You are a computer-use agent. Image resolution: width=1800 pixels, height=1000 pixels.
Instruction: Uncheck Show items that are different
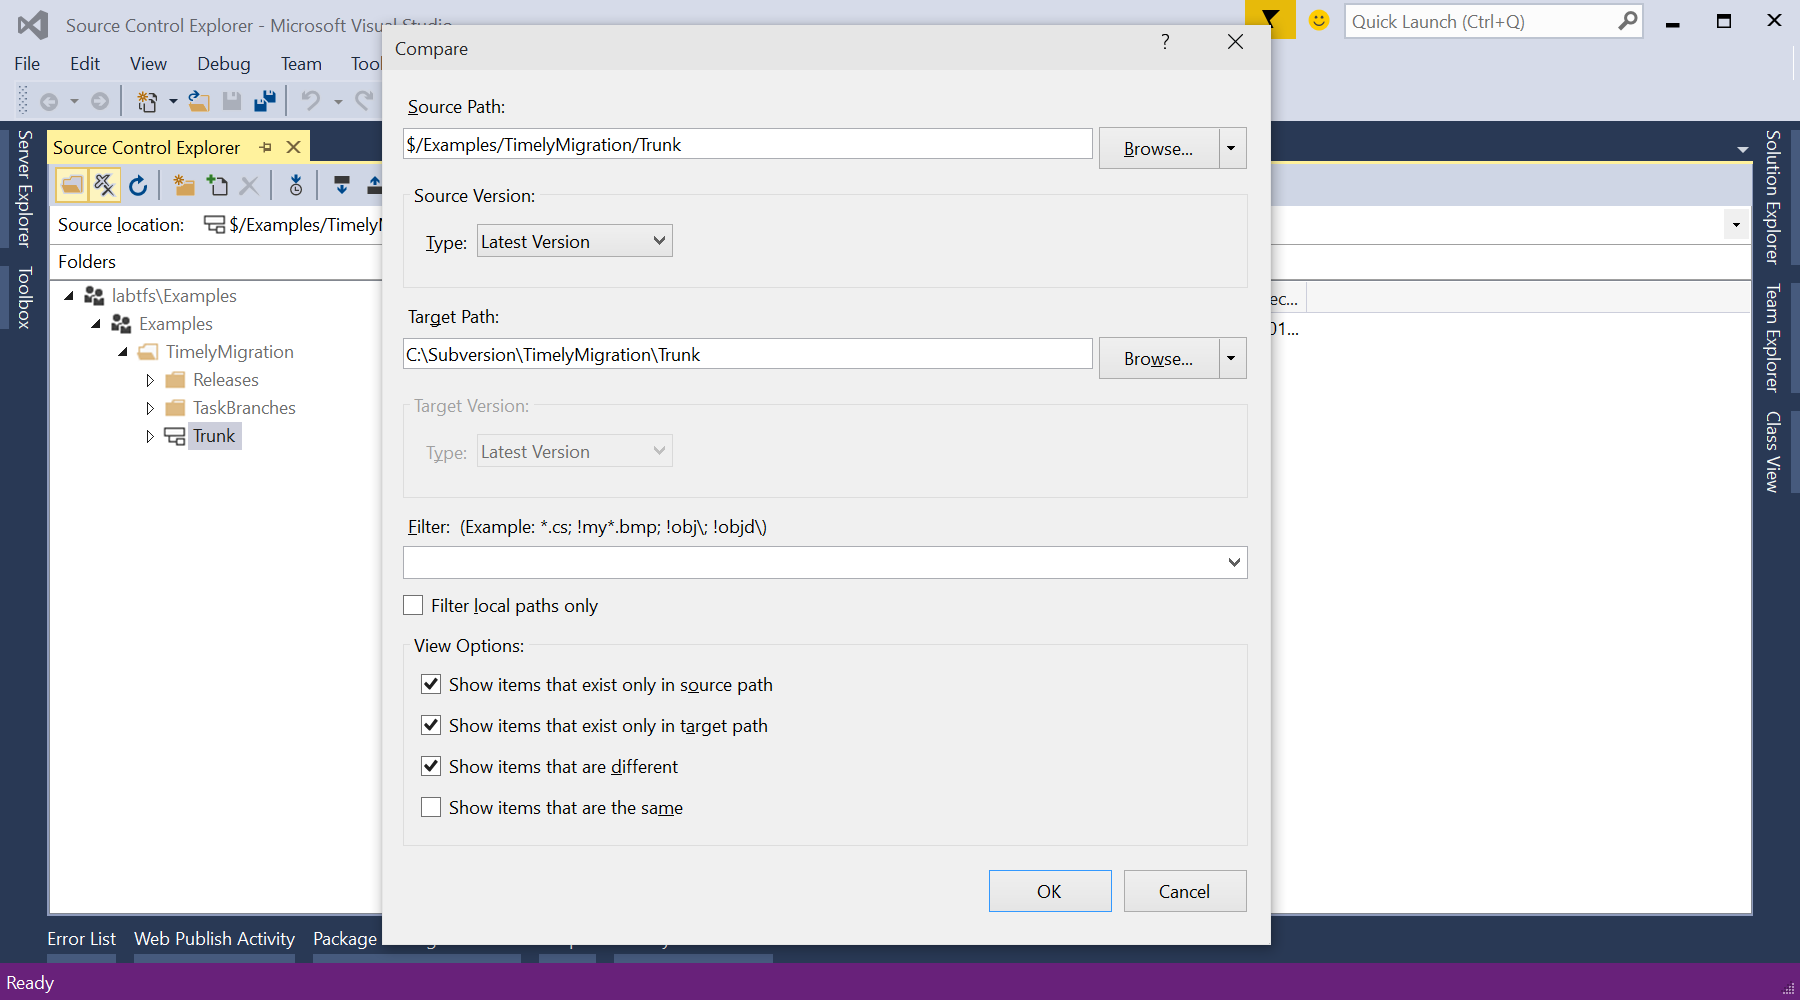pos(431,766)
